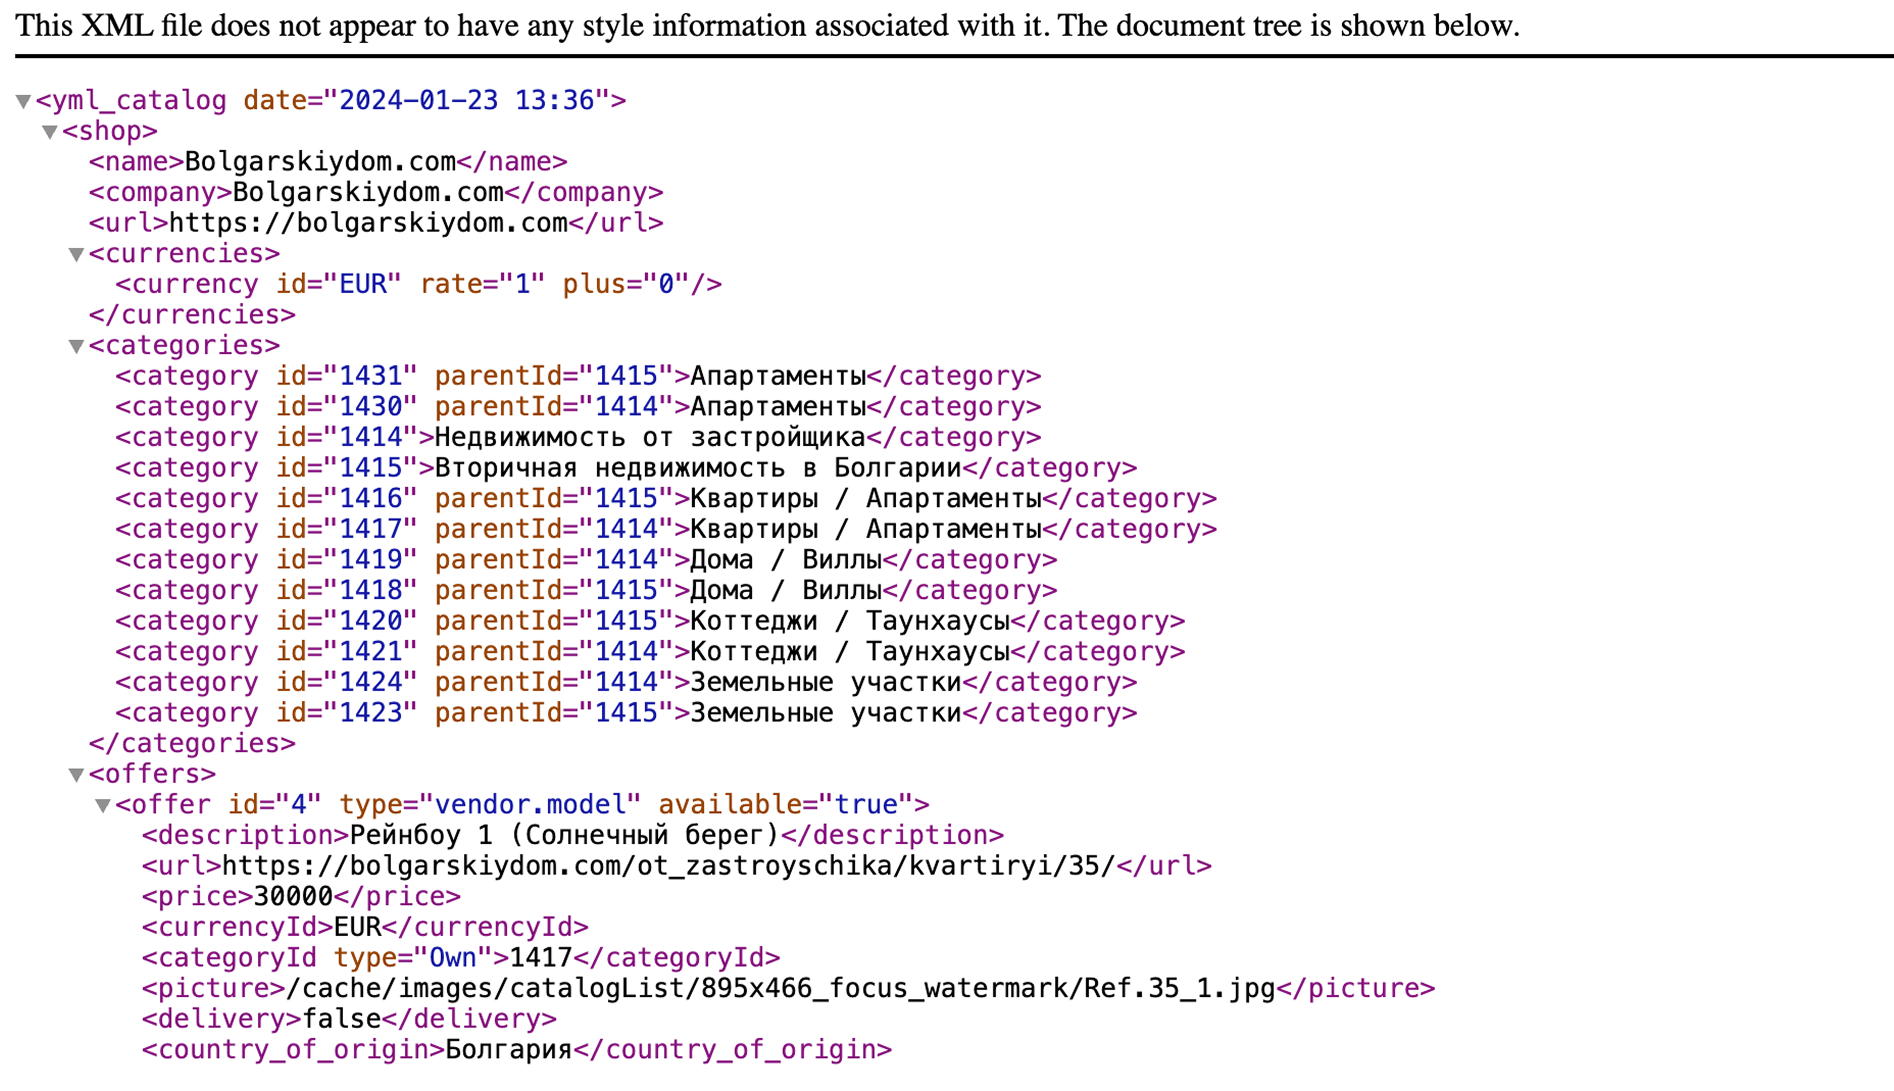Viewport: 1894px width, 1091px height.
Task: Collapse the shop element triangle
Action: tap(50, 132)
